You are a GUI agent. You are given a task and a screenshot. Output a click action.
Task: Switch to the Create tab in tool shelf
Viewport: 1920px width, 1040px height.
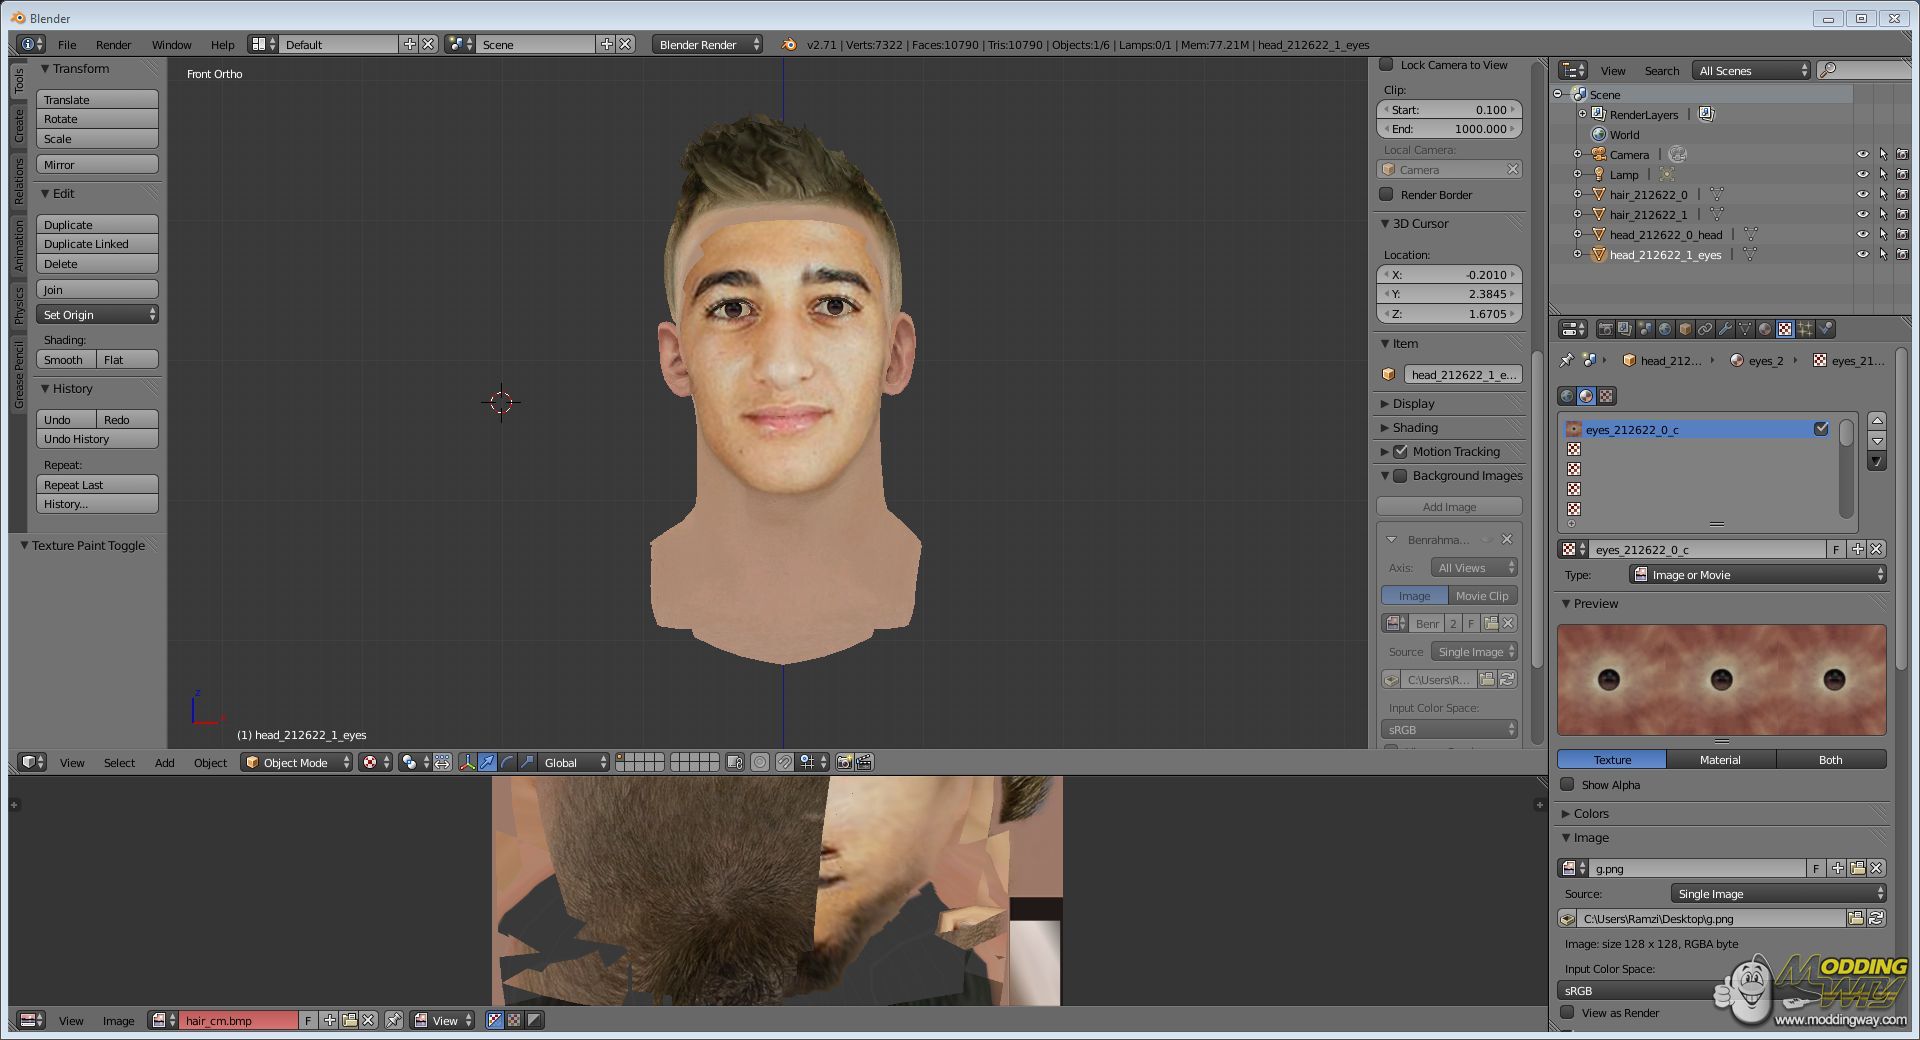click(19, 126)
